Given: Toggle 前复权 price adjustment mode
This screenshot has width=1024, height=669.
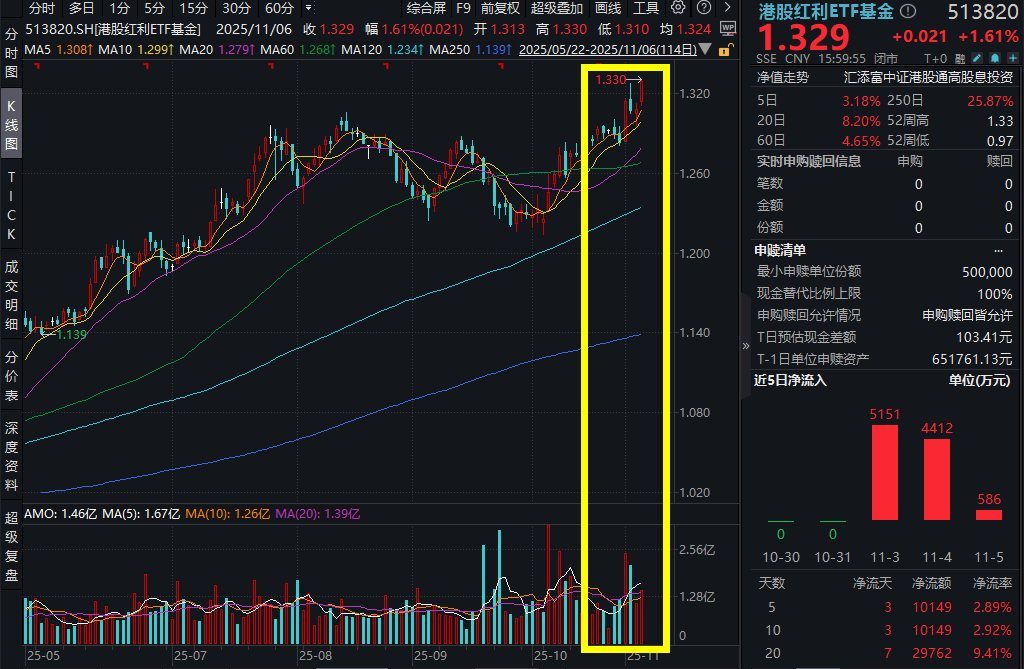Looking at the screenshot, I should 500,8.
